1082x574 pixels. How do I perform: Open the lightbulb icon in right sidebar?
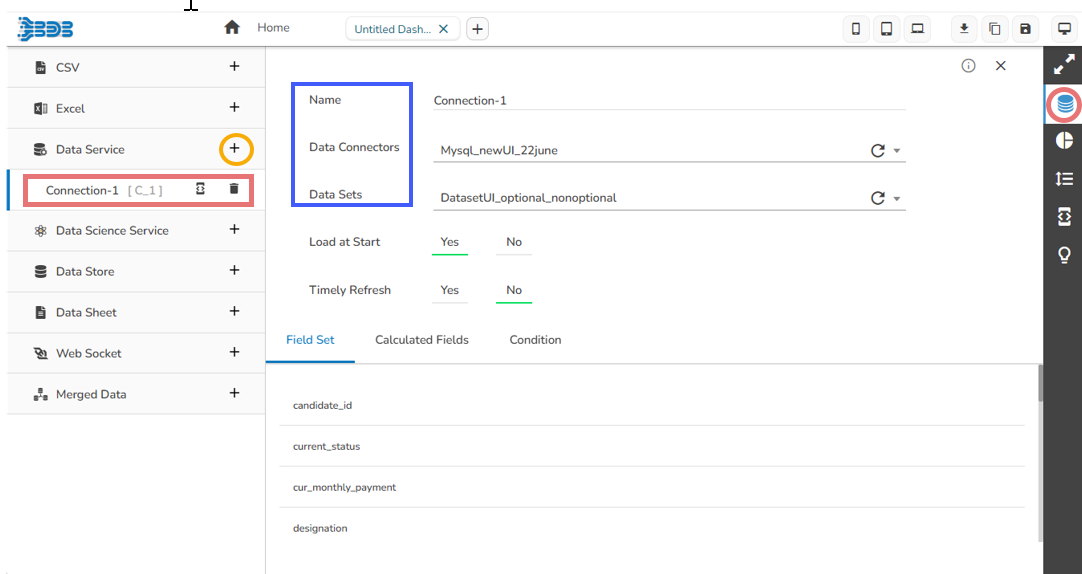[1064, 255]
